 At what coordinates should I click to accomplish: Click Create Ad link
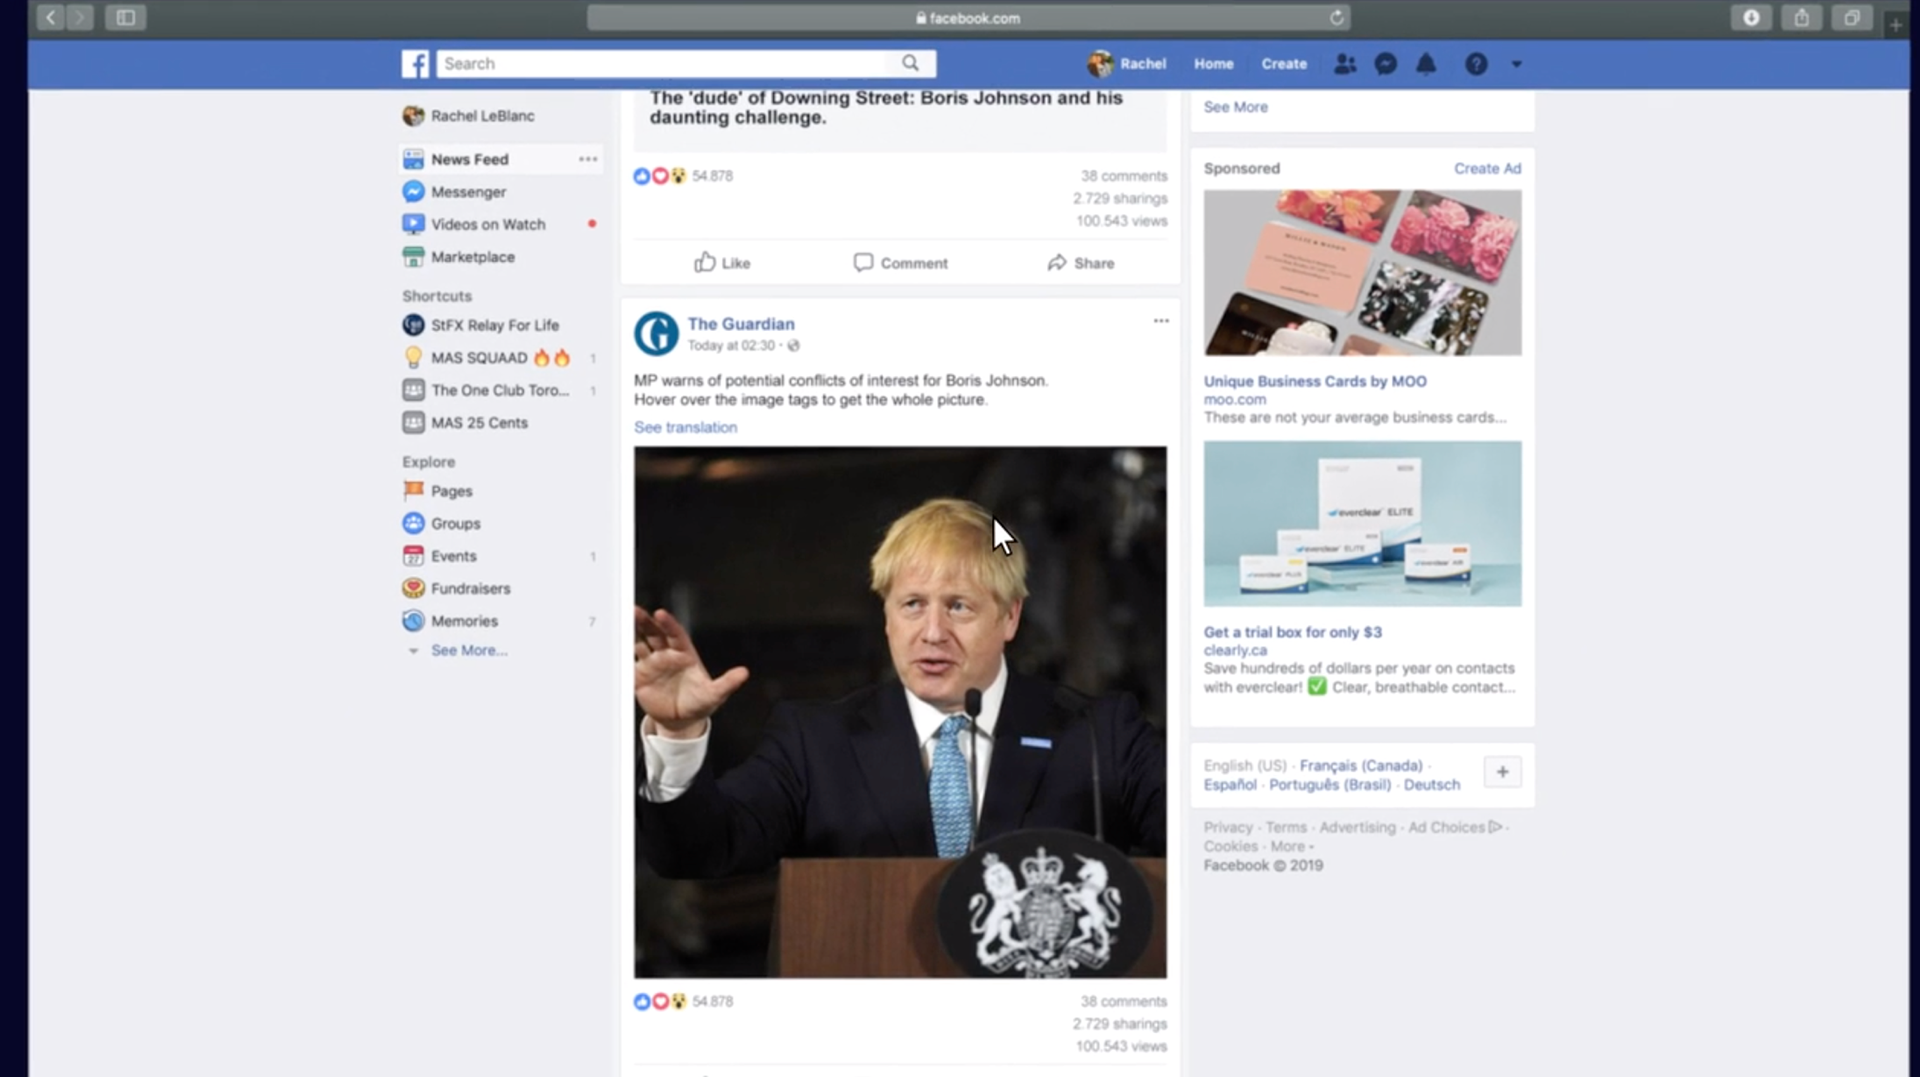click(x=1487, y=168)
